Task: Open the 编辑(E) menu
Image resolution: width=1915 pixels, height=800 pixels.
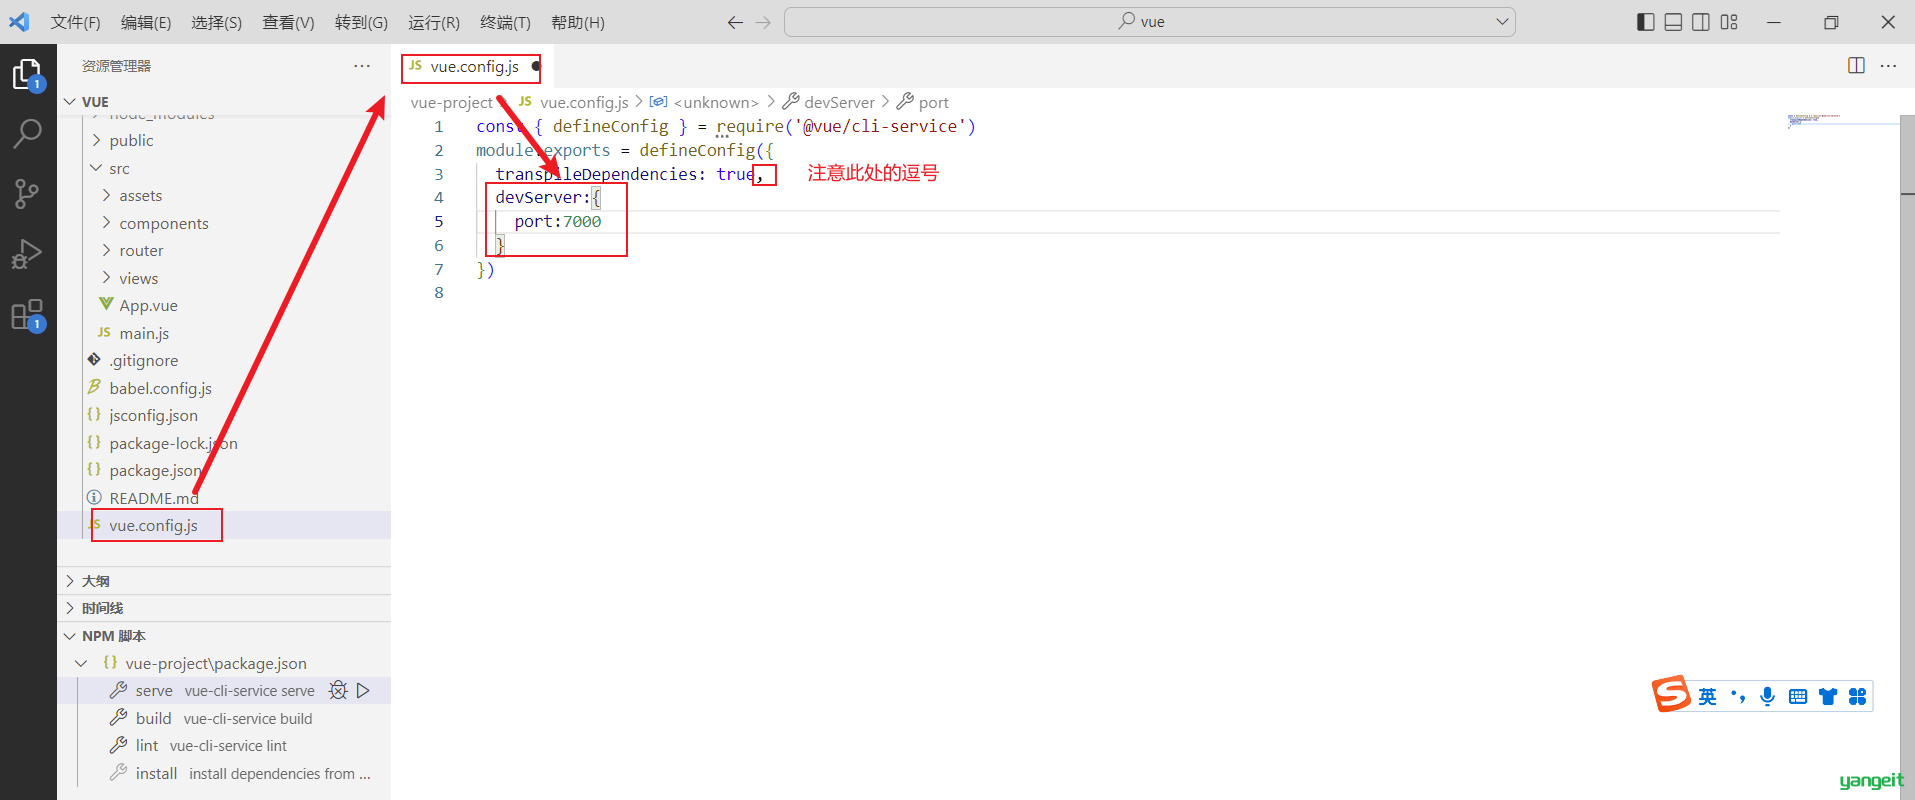Action: [x=146, y=22]
